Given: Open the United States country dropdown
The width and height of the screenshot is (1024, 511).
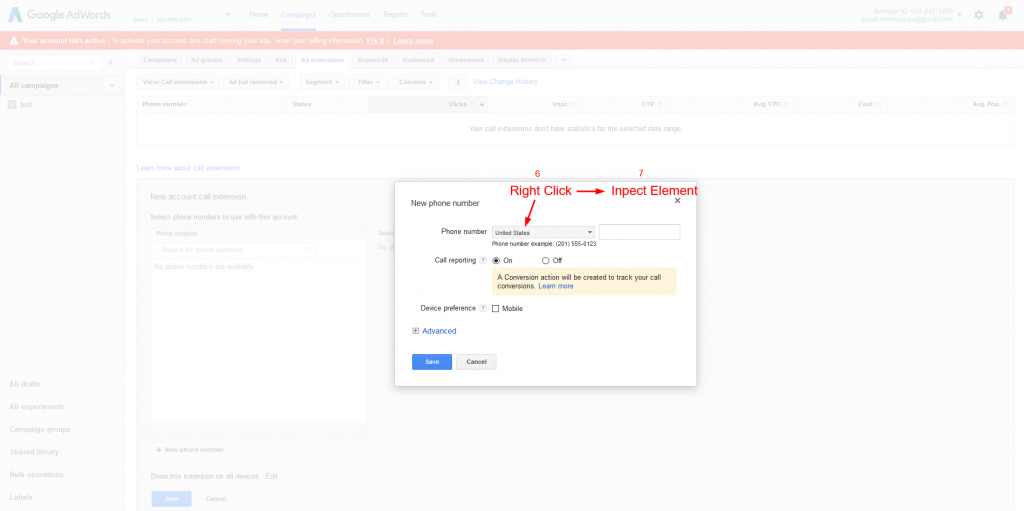Looking at the screenshot, I should [x=543, y=232].
